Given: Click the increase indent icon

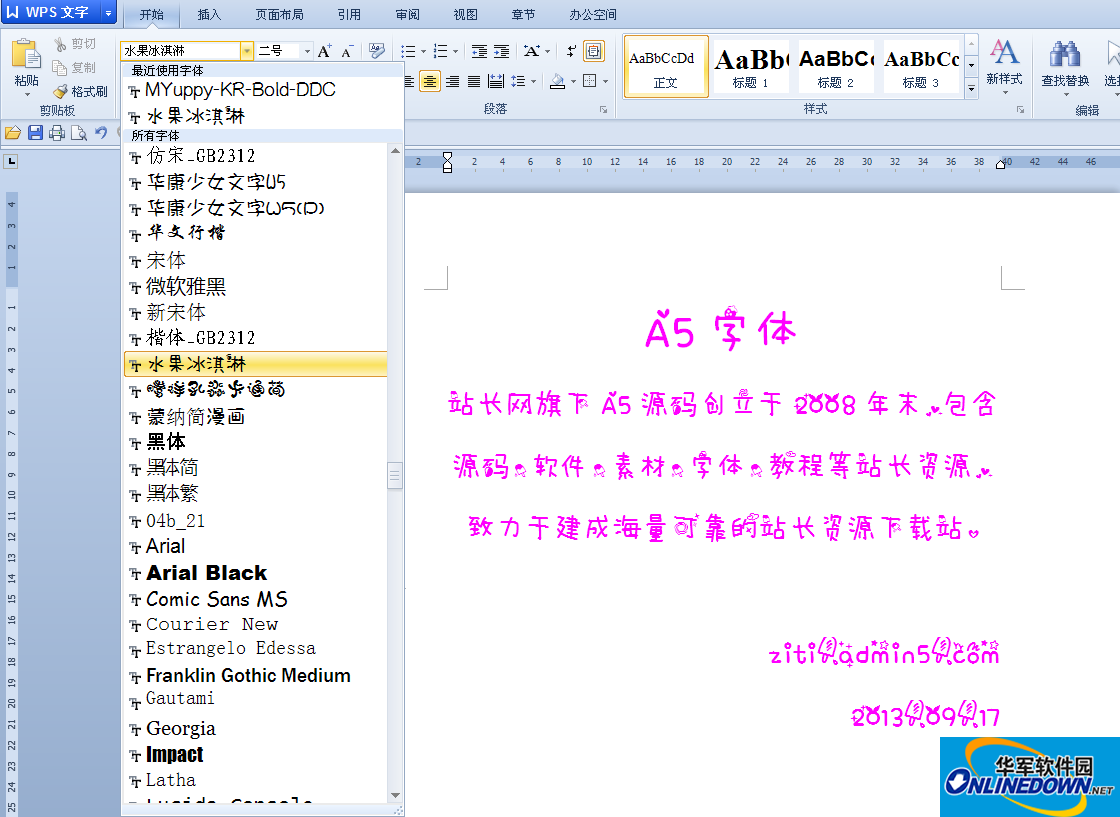Looking at the screenshot, I should tap(501, 51).
